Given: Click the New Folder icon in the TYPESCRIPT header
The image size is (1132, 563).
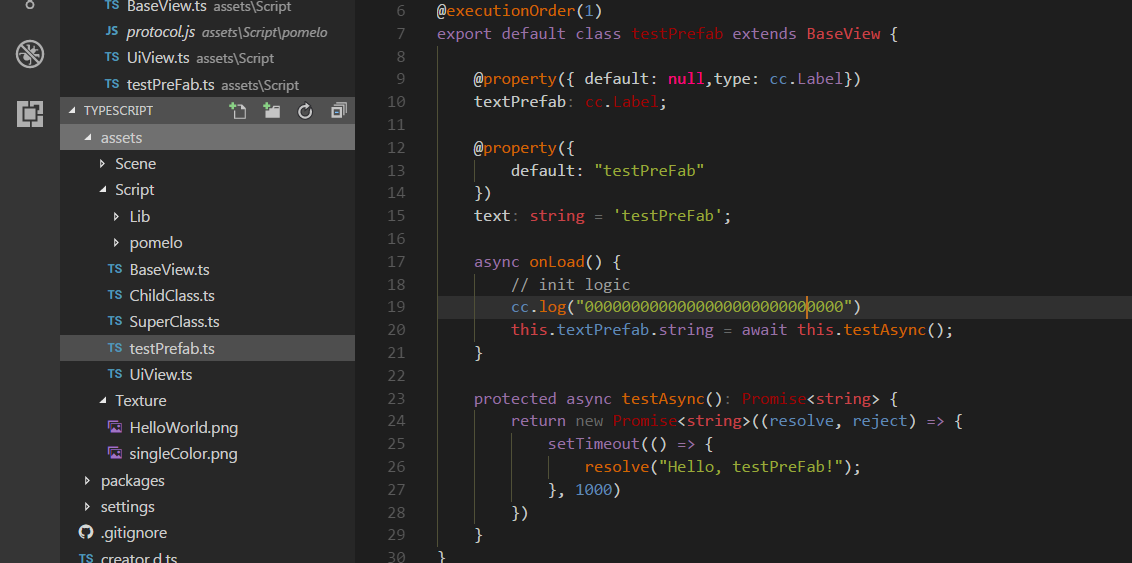Looking at the screenshot, I should tap(271, 110).
